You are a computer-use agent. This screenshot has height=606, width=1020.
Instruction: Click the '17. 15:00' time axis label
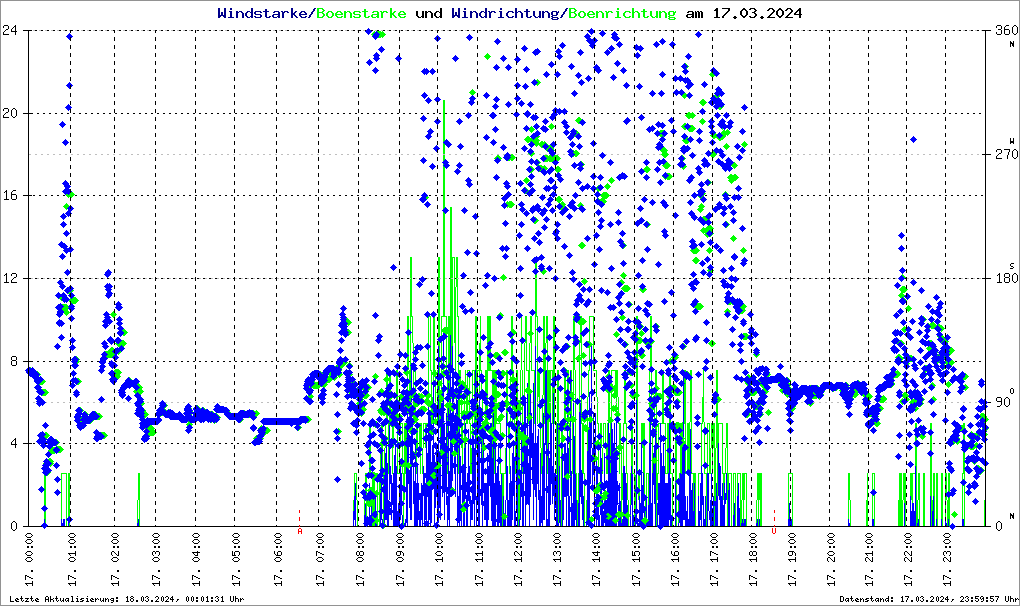click(636, 560)
